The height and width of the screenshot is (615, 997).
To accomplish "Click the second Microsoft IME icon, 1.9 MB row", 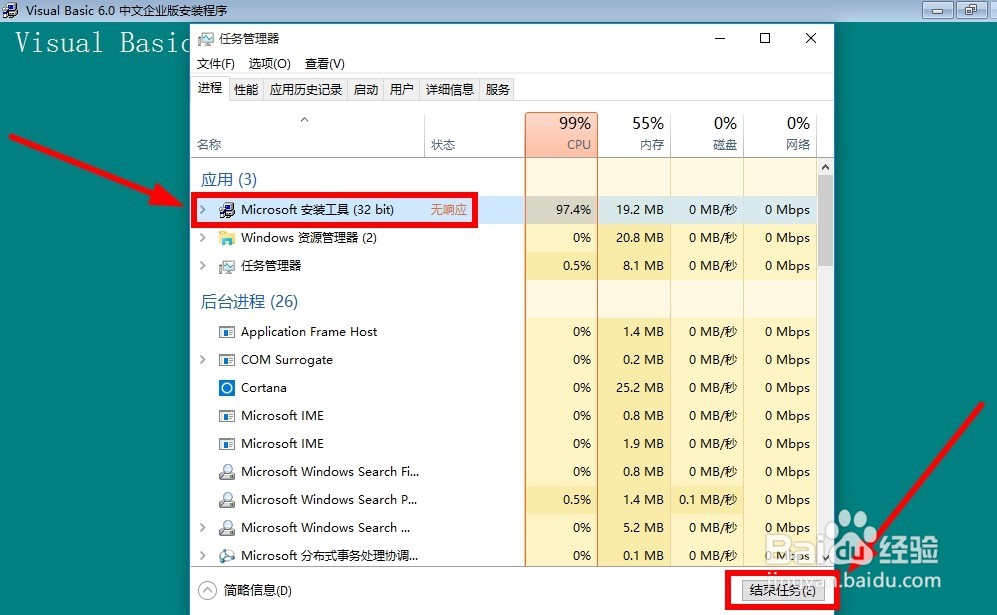I will coord(226,444).
